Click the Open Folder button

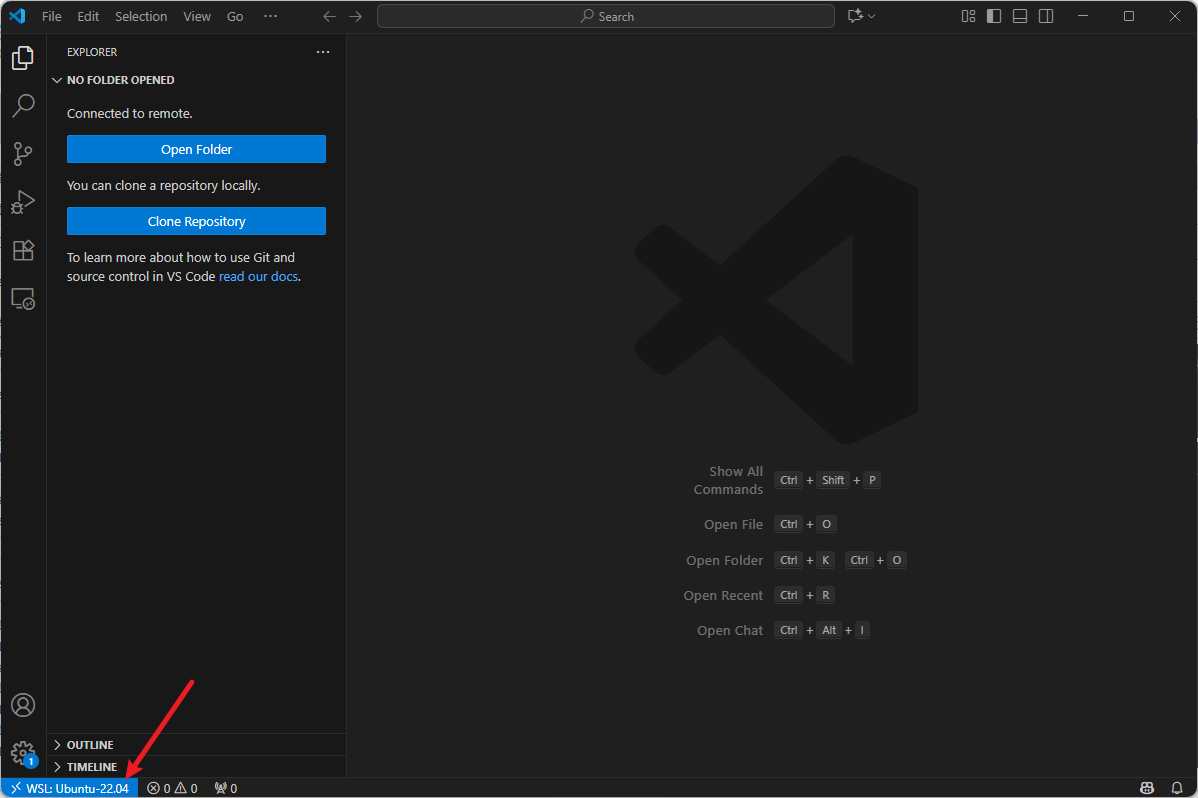196,149
